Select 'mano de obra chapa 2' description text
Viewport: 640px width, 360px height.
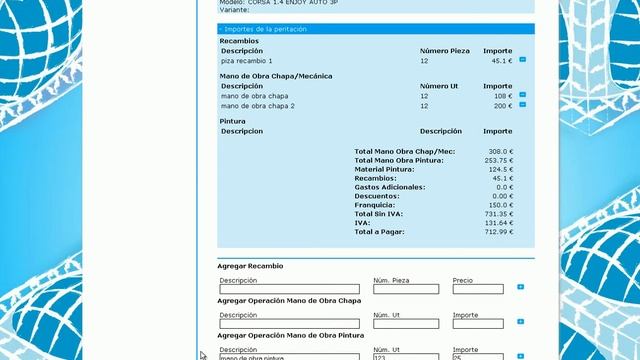pos(258,106)
